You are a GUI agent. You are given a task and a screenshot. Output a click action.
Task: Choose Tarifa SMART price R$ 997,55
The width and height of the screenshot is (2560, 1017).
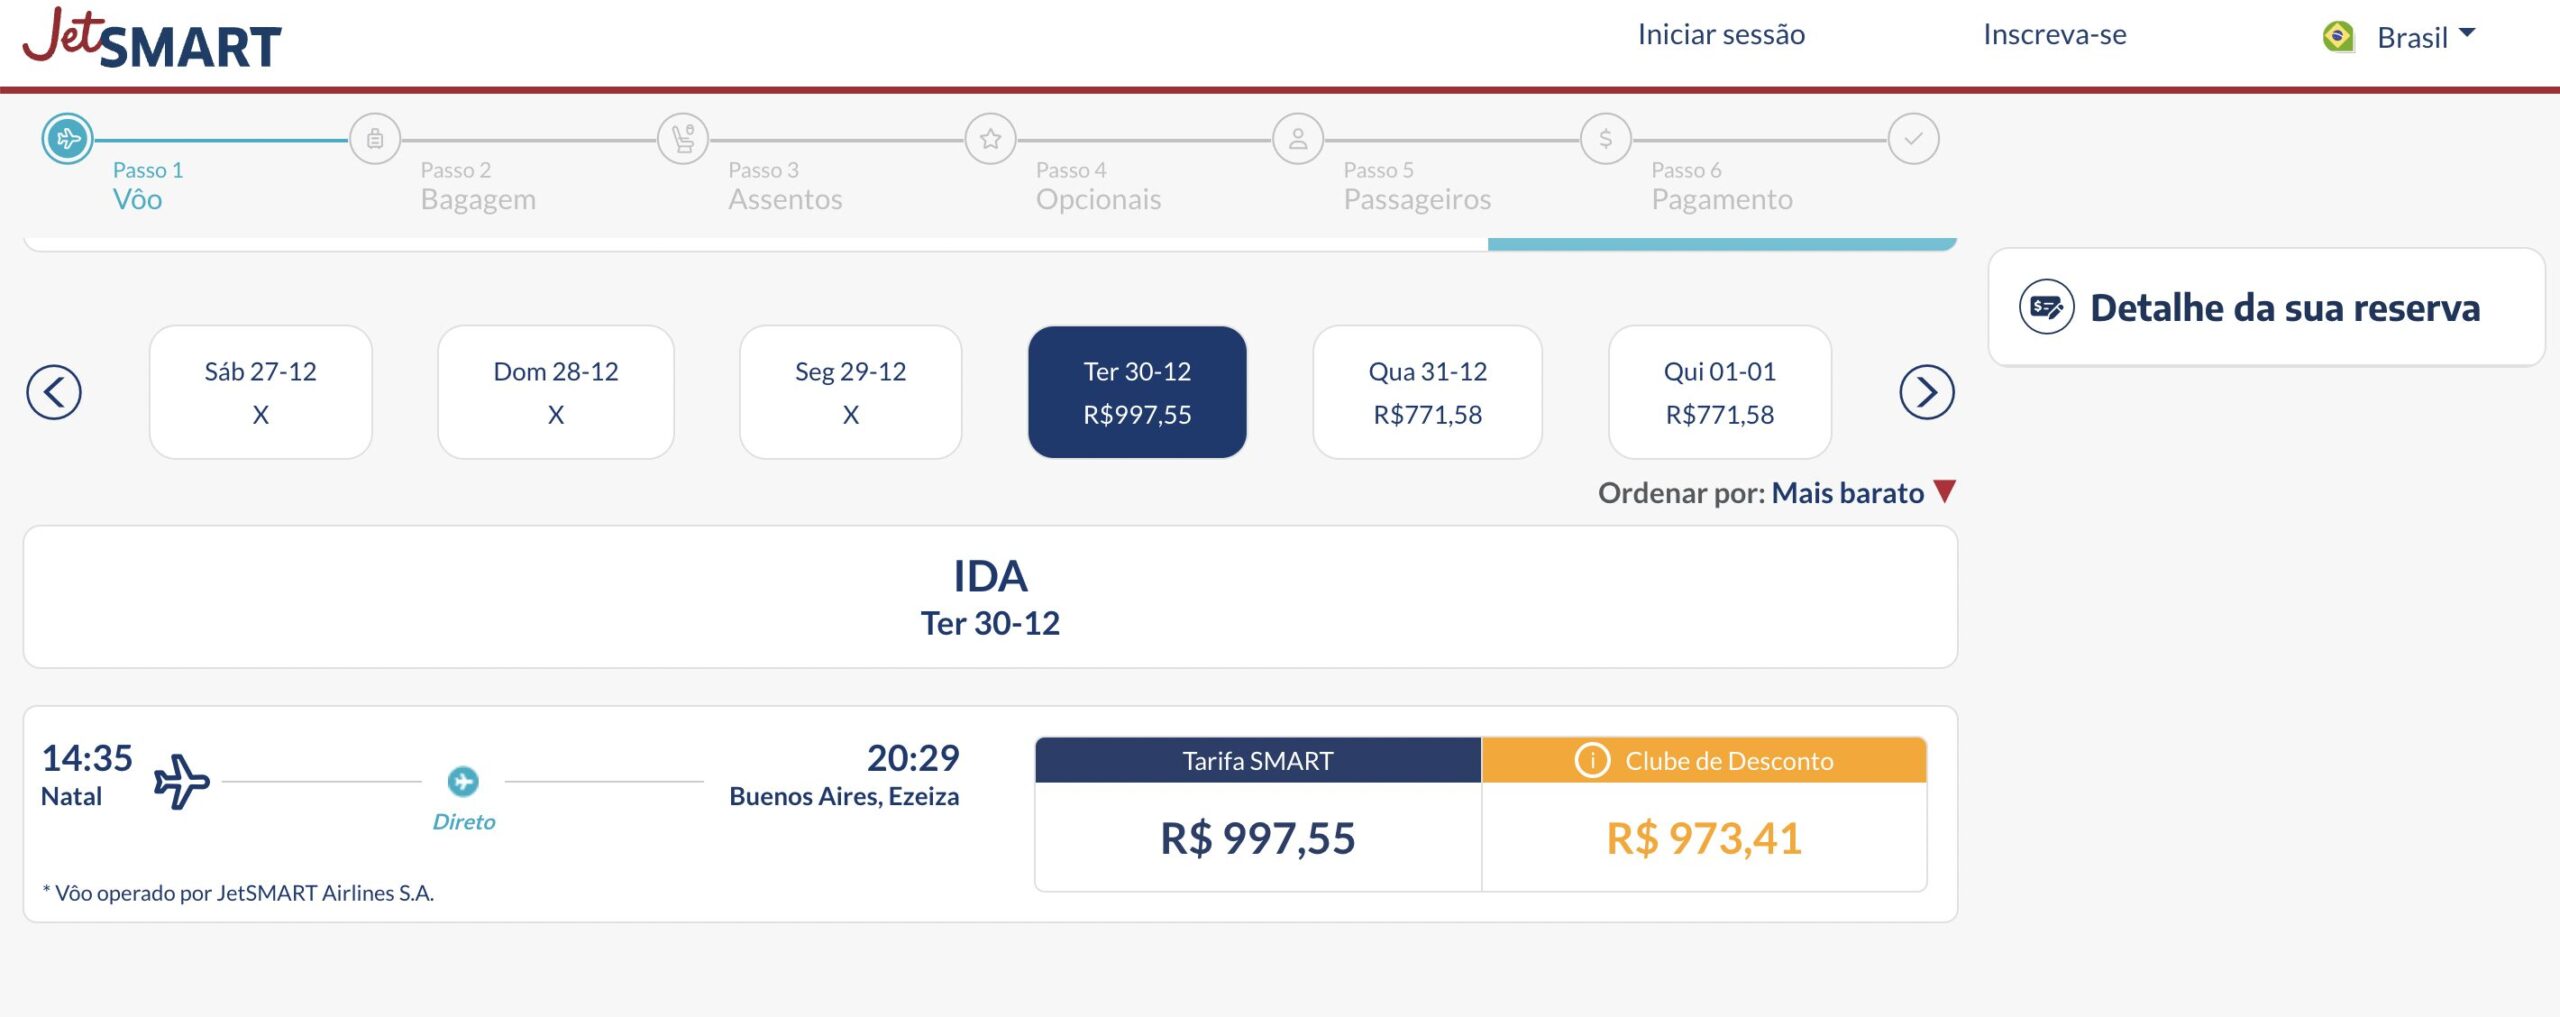pyautogui.click(x=1257, y=837)
